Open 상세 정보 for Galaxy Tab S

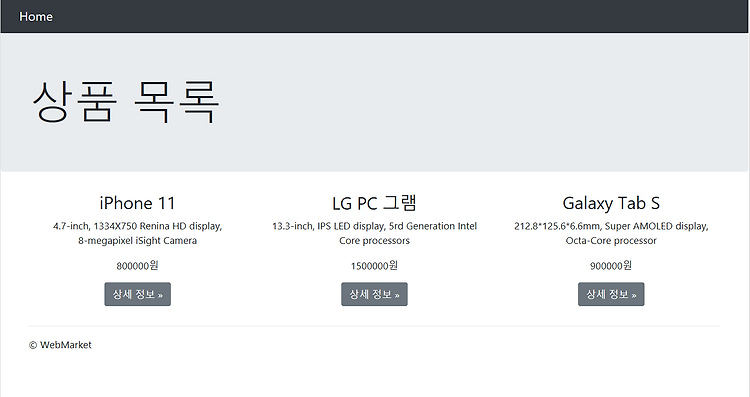point(611,294)
